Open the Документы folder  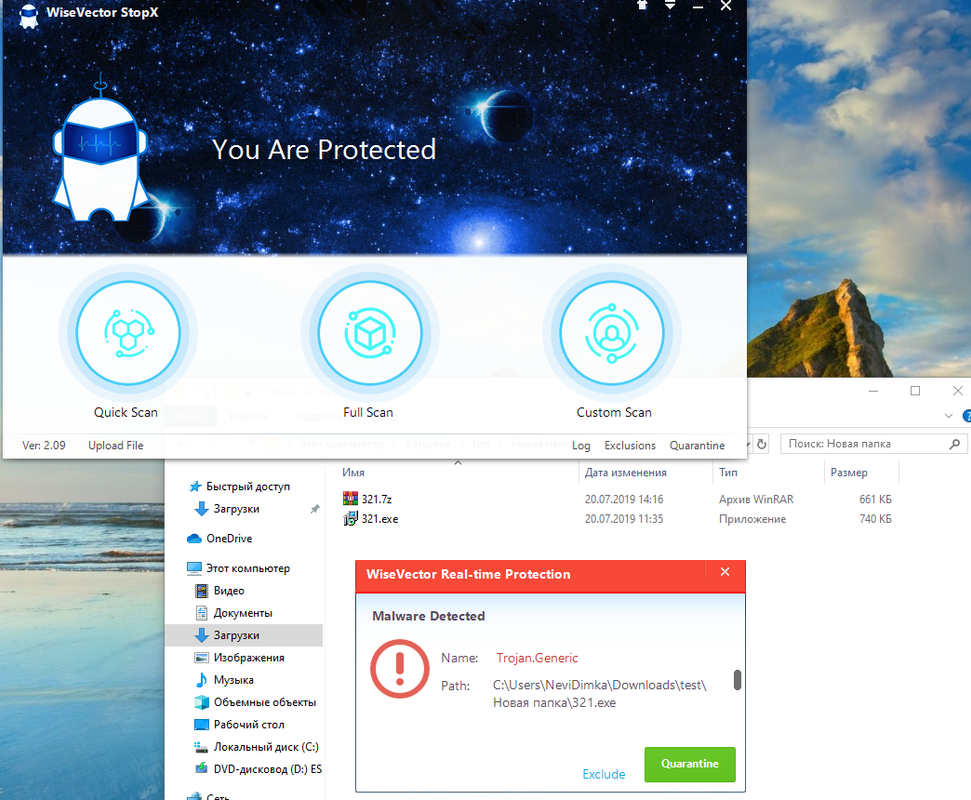point(243,613)
